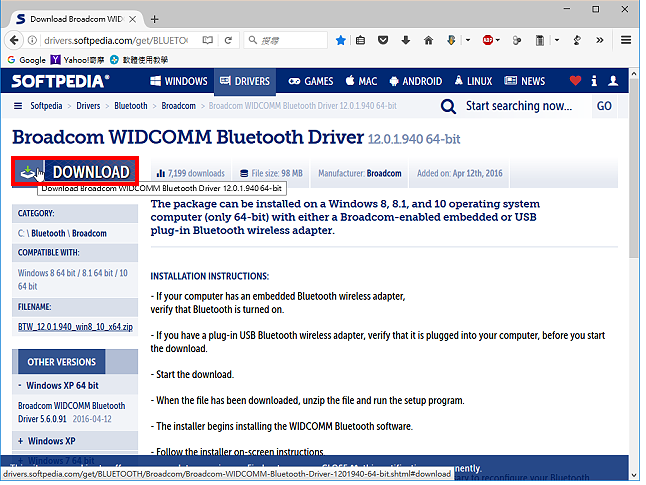Bookmark this page with the star icon
This screenshot has height=485, width=646.
[x=340, y=40]
